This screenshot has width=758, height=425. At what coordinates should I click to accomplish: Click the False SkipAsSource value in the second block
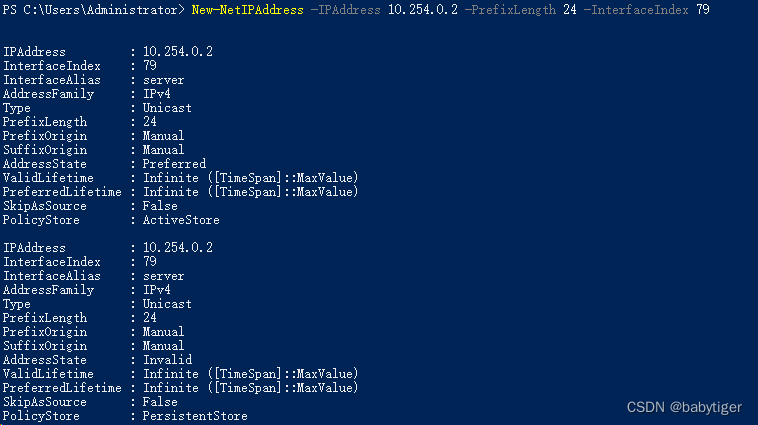[160, 401]
